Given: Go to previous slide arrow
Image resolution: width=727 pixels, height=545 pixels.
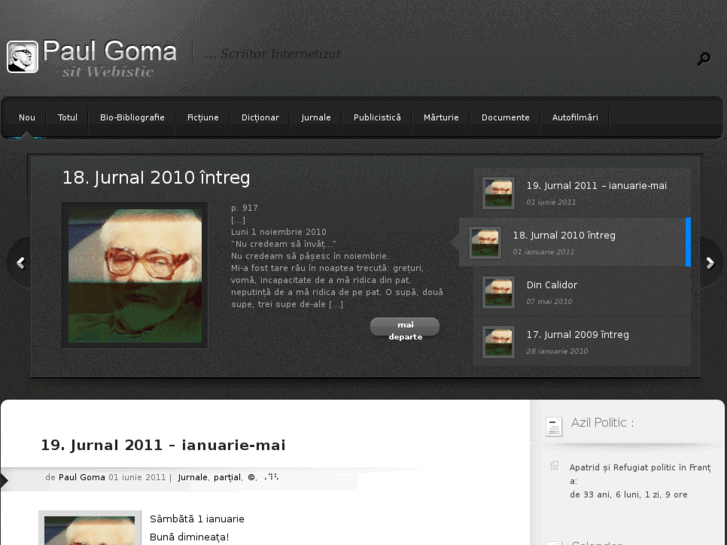Looking at the screenshot, I should pos(20,263).
